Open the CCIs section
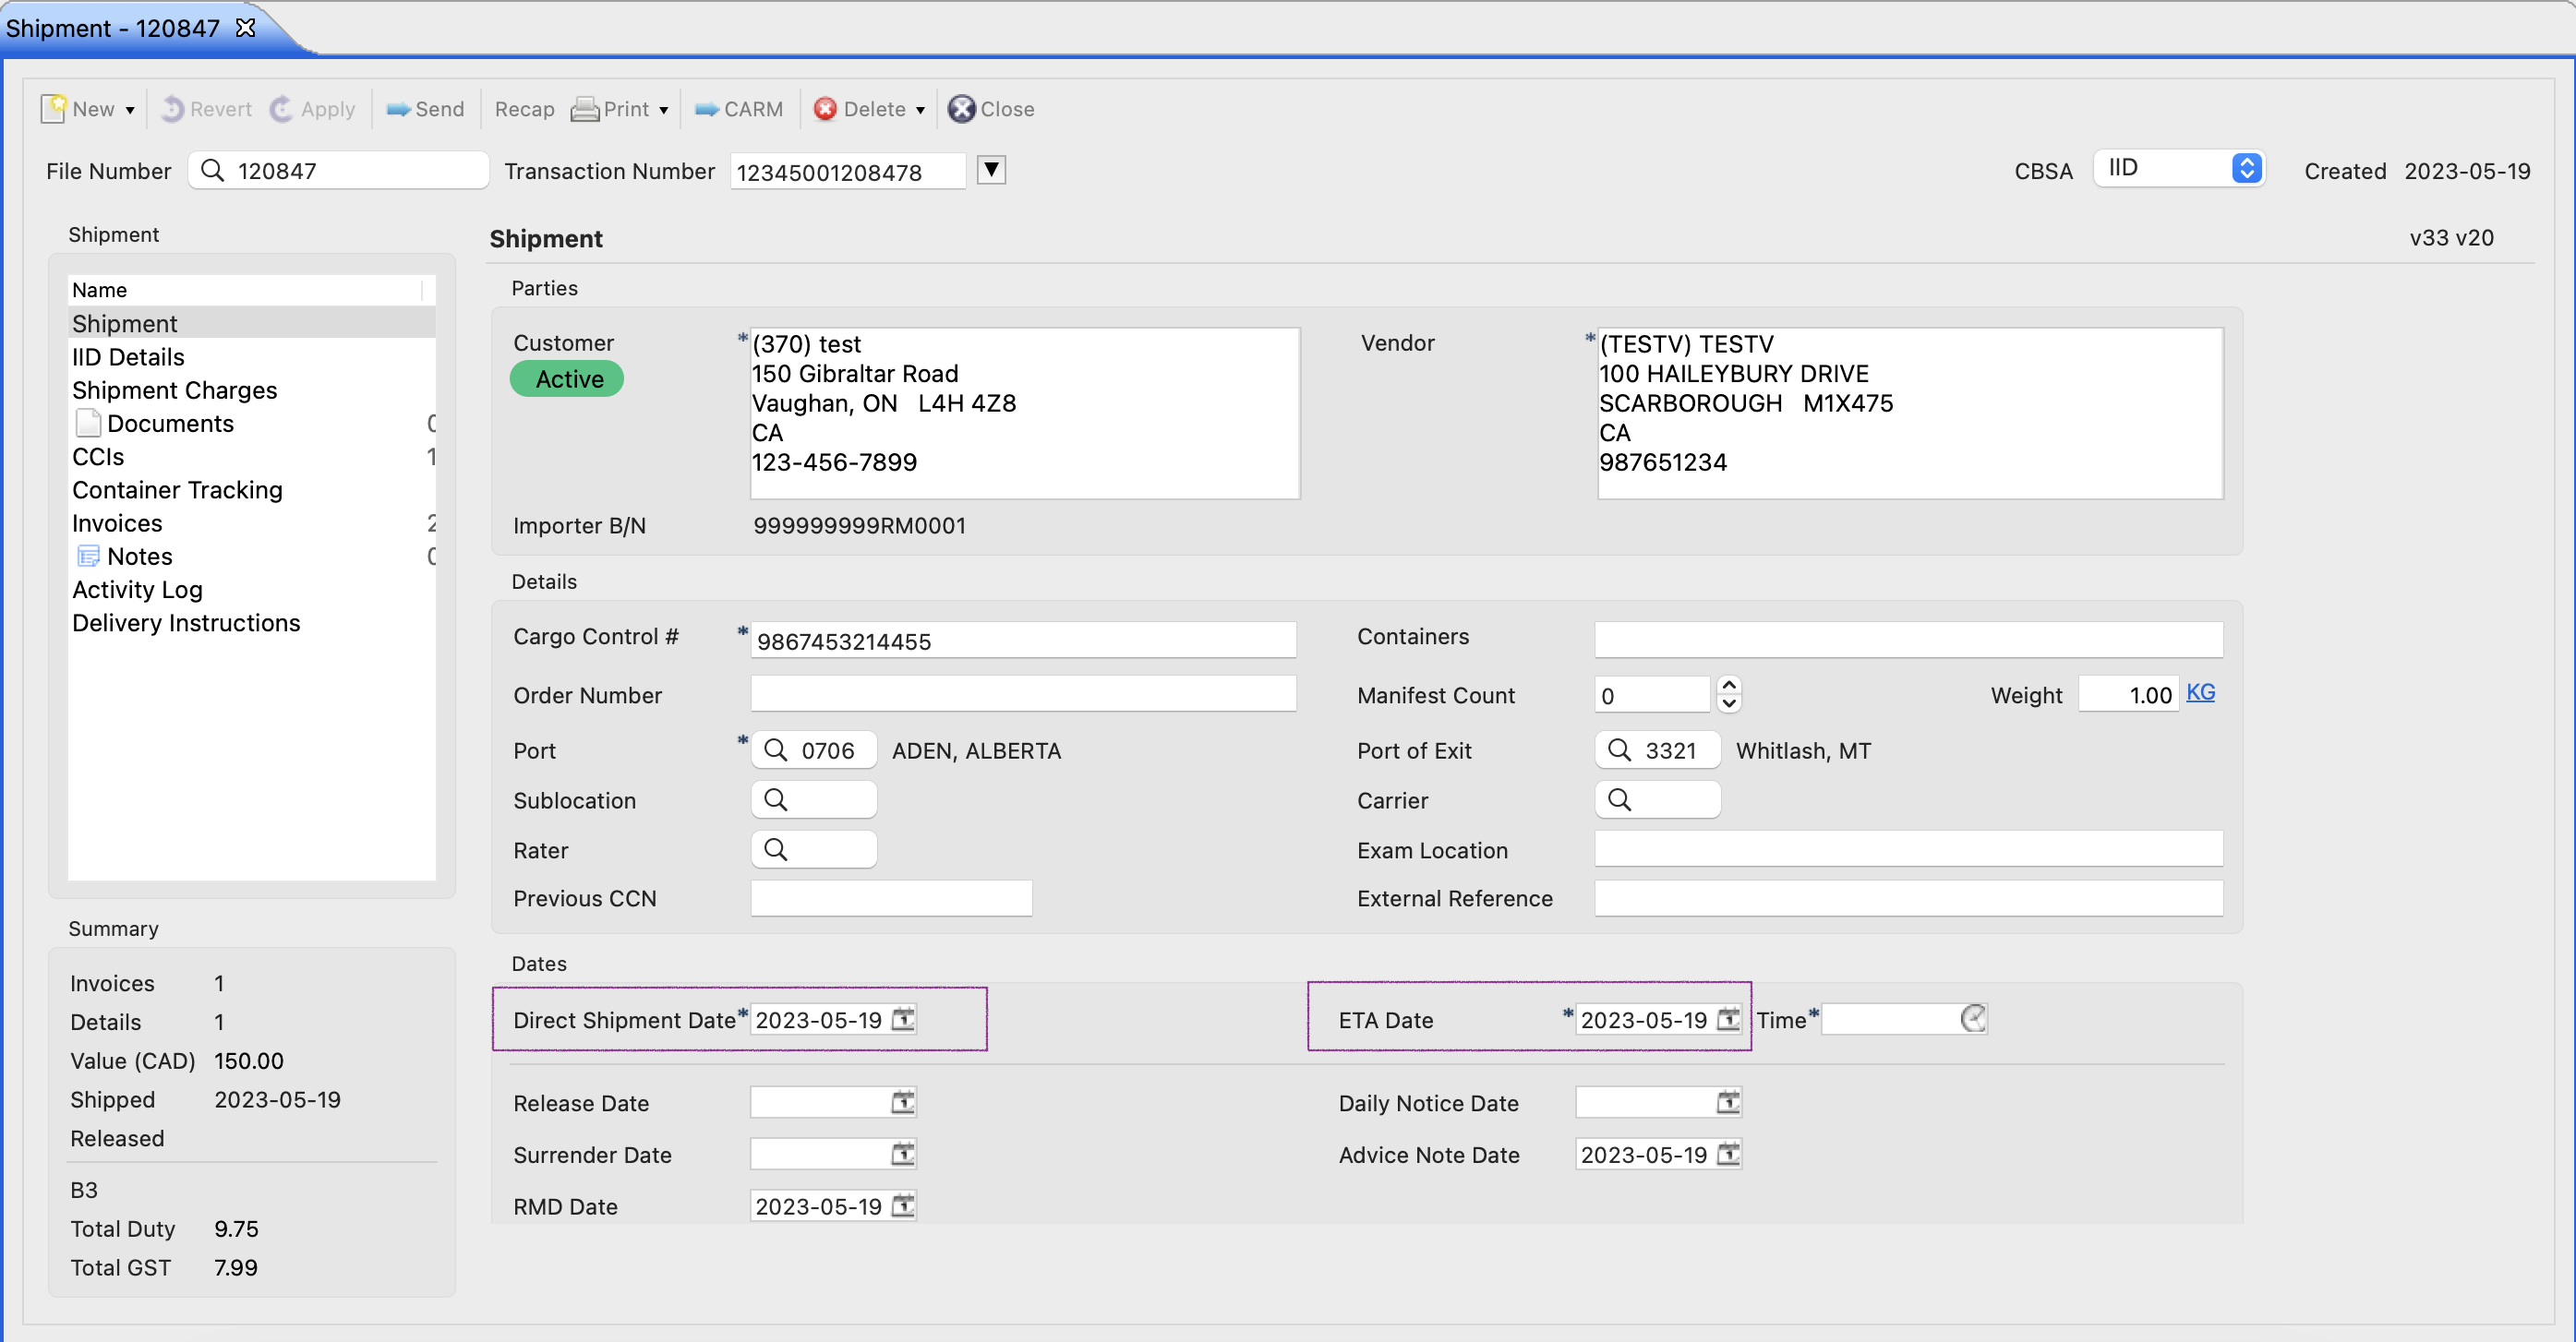2576x1342 pixels. (x=251, y=456)
